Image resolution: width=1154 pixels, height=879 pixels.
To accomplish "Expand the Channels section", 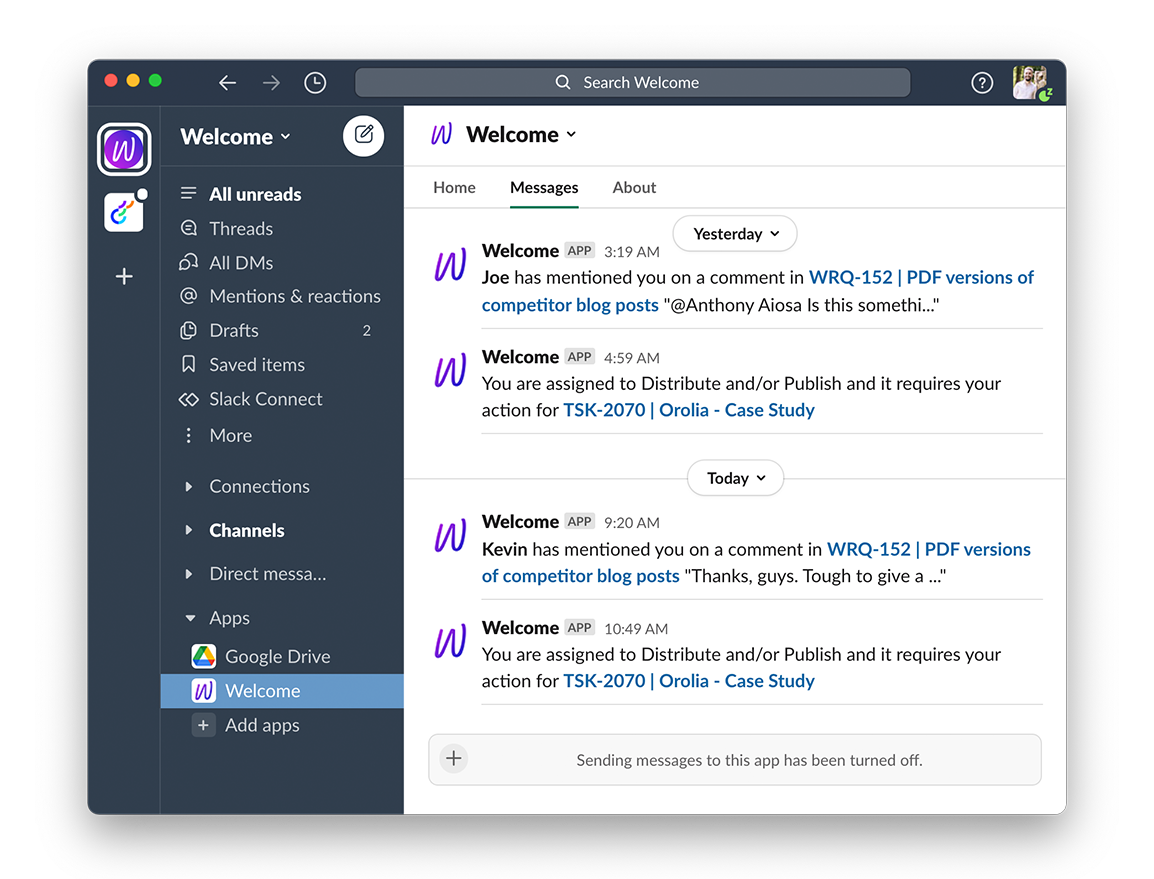I will [189, 530].
